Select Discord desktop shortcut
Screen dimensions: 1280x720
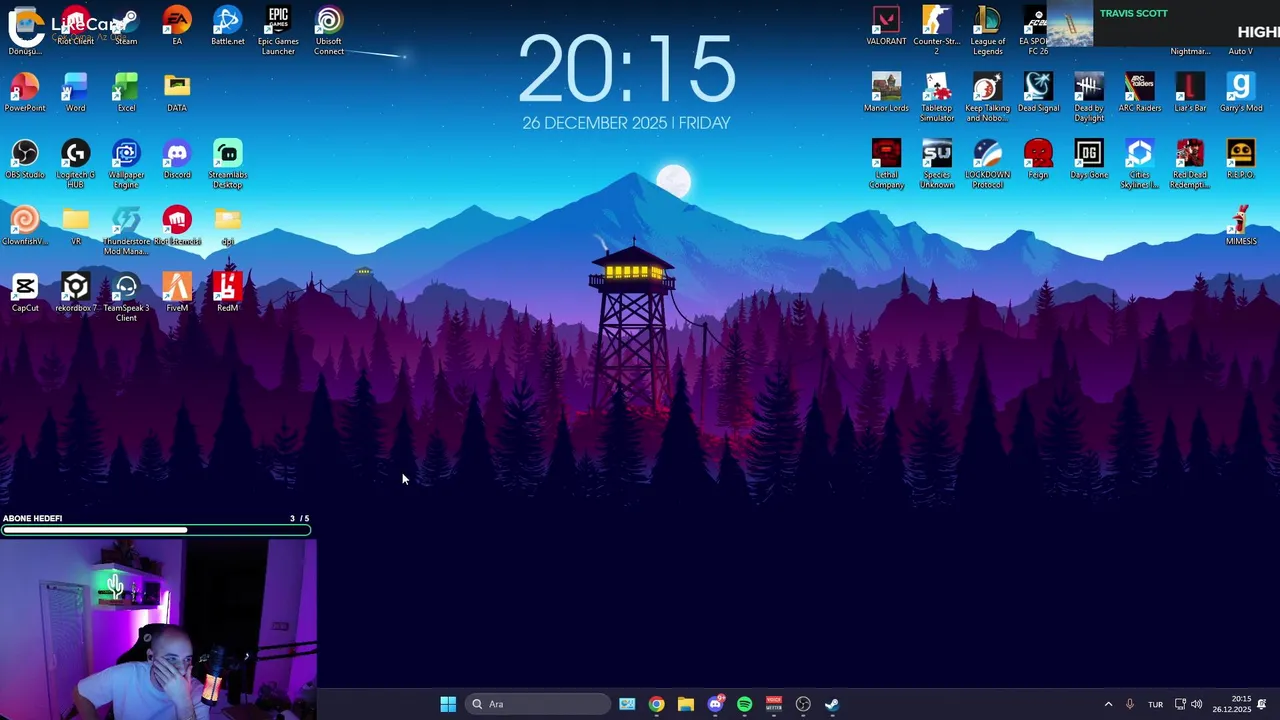177,160
